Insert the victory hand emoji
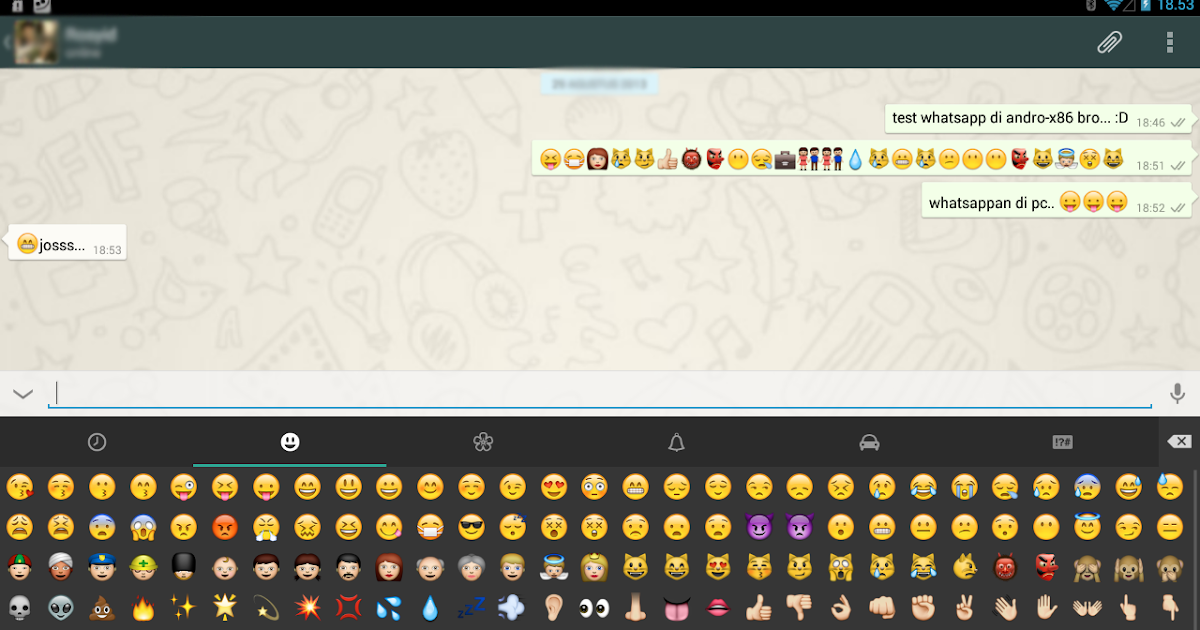 (x=962, y=606)
